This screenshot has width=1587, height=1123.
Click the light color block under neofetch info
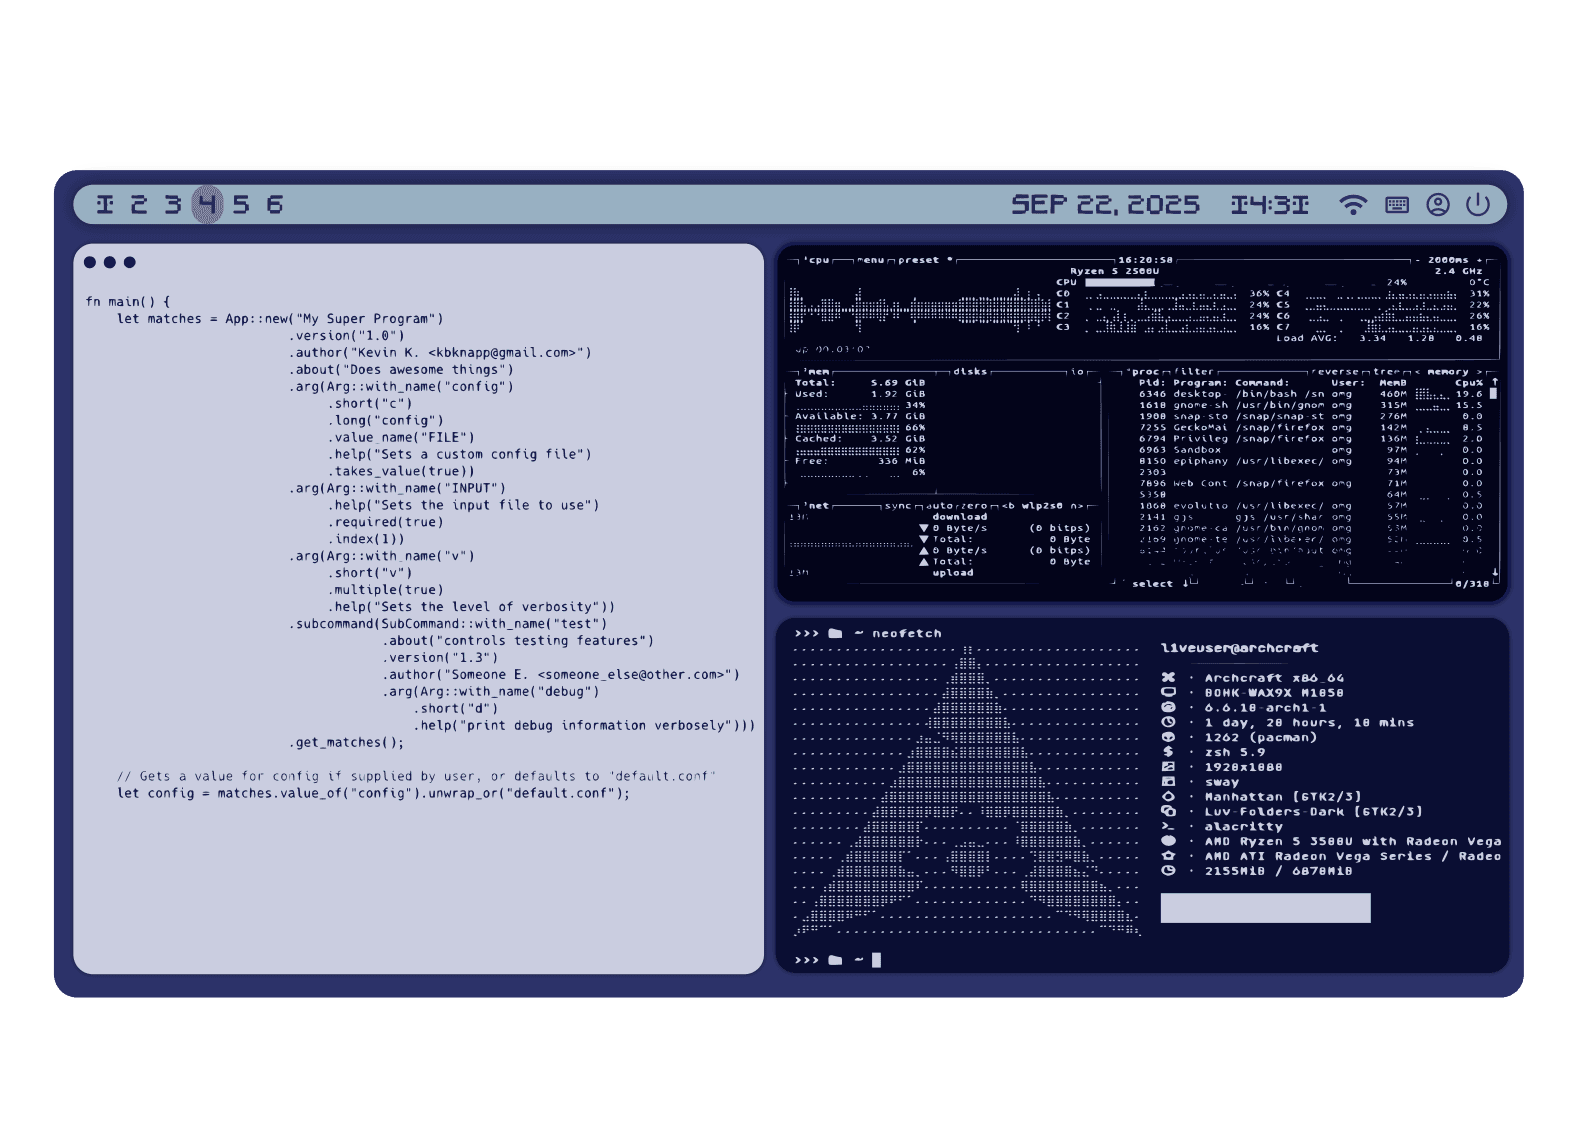(x=1265, y=908)
